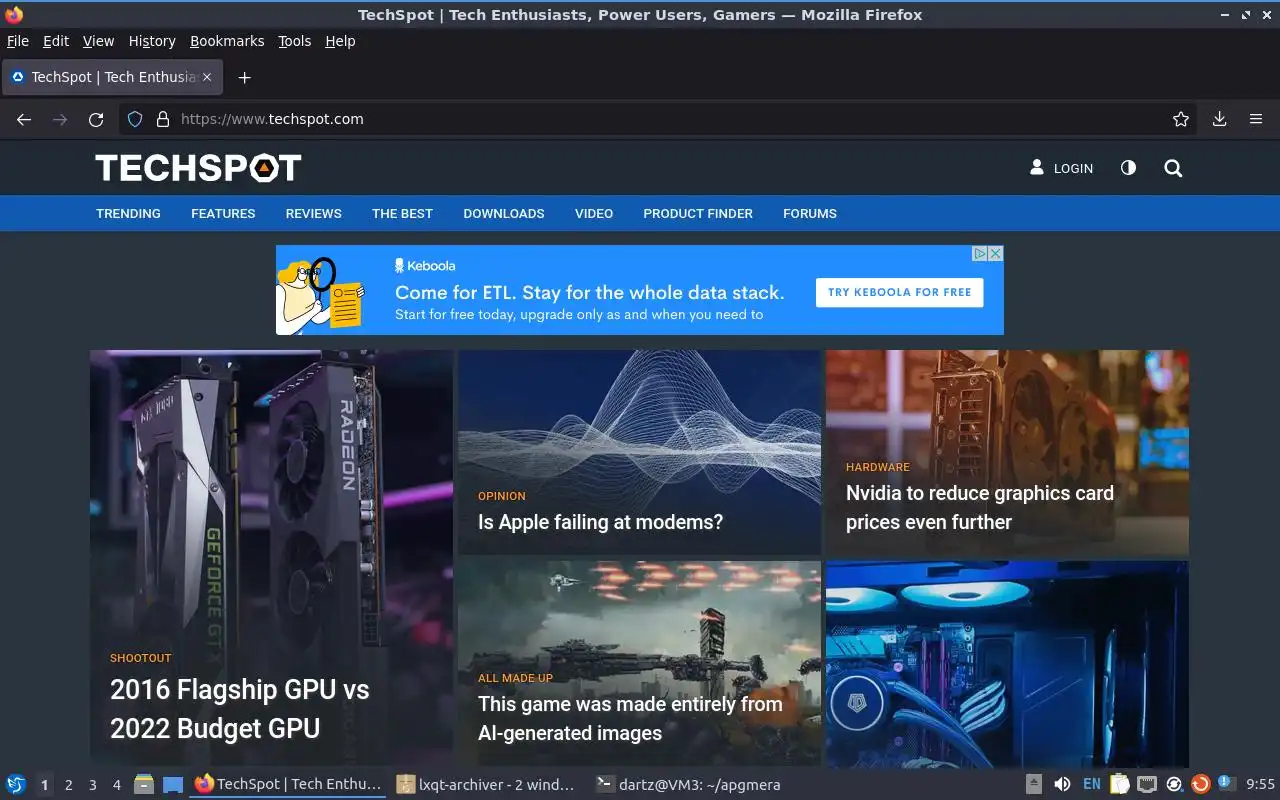
Task: Switch to virtual desktop 4
Action: click(x=117, y=785)
